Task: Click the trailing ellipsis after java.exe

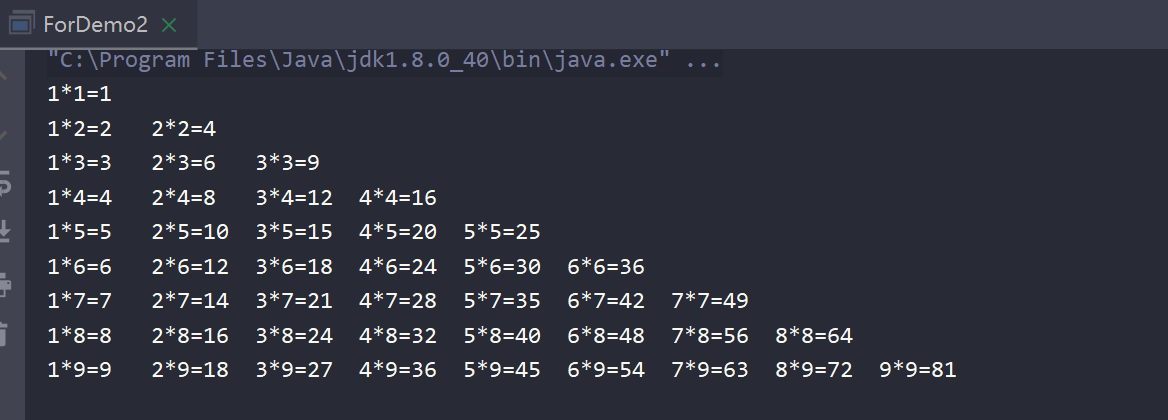Action: [702, 60]
